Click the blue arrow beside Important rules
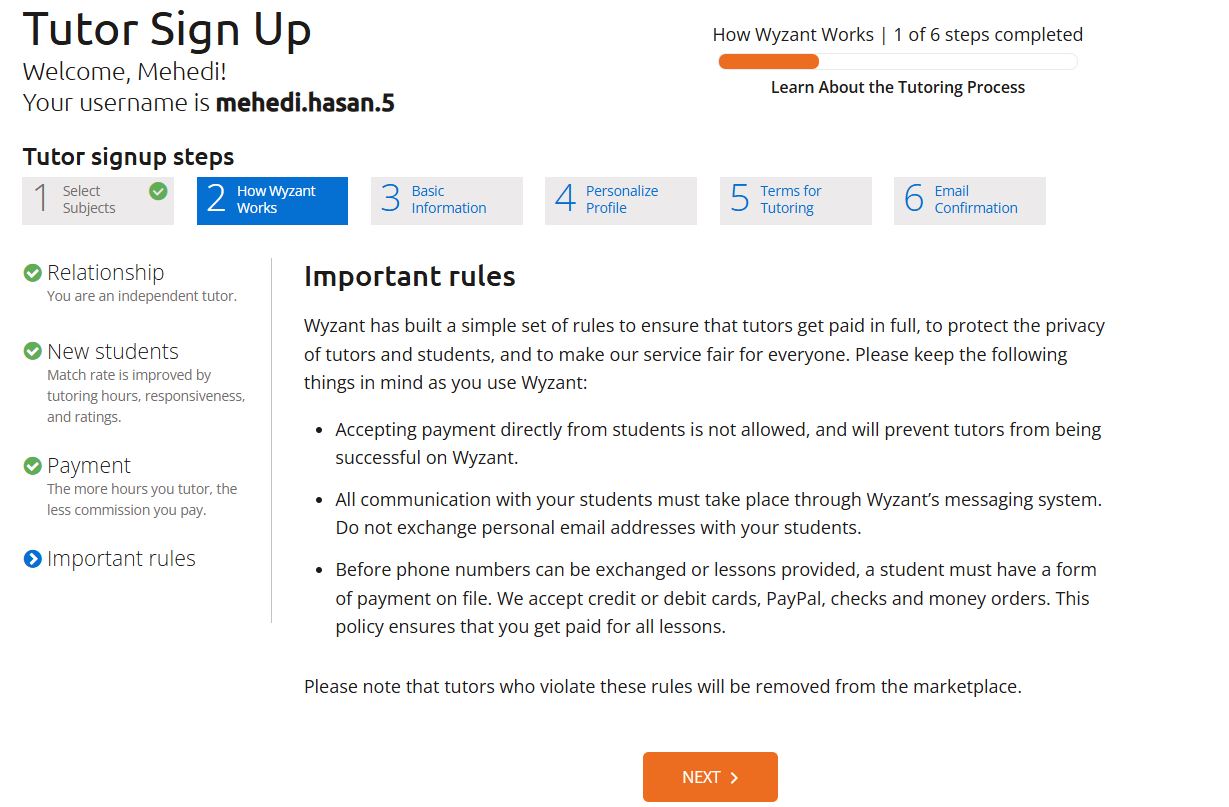 tap(31, 558)
